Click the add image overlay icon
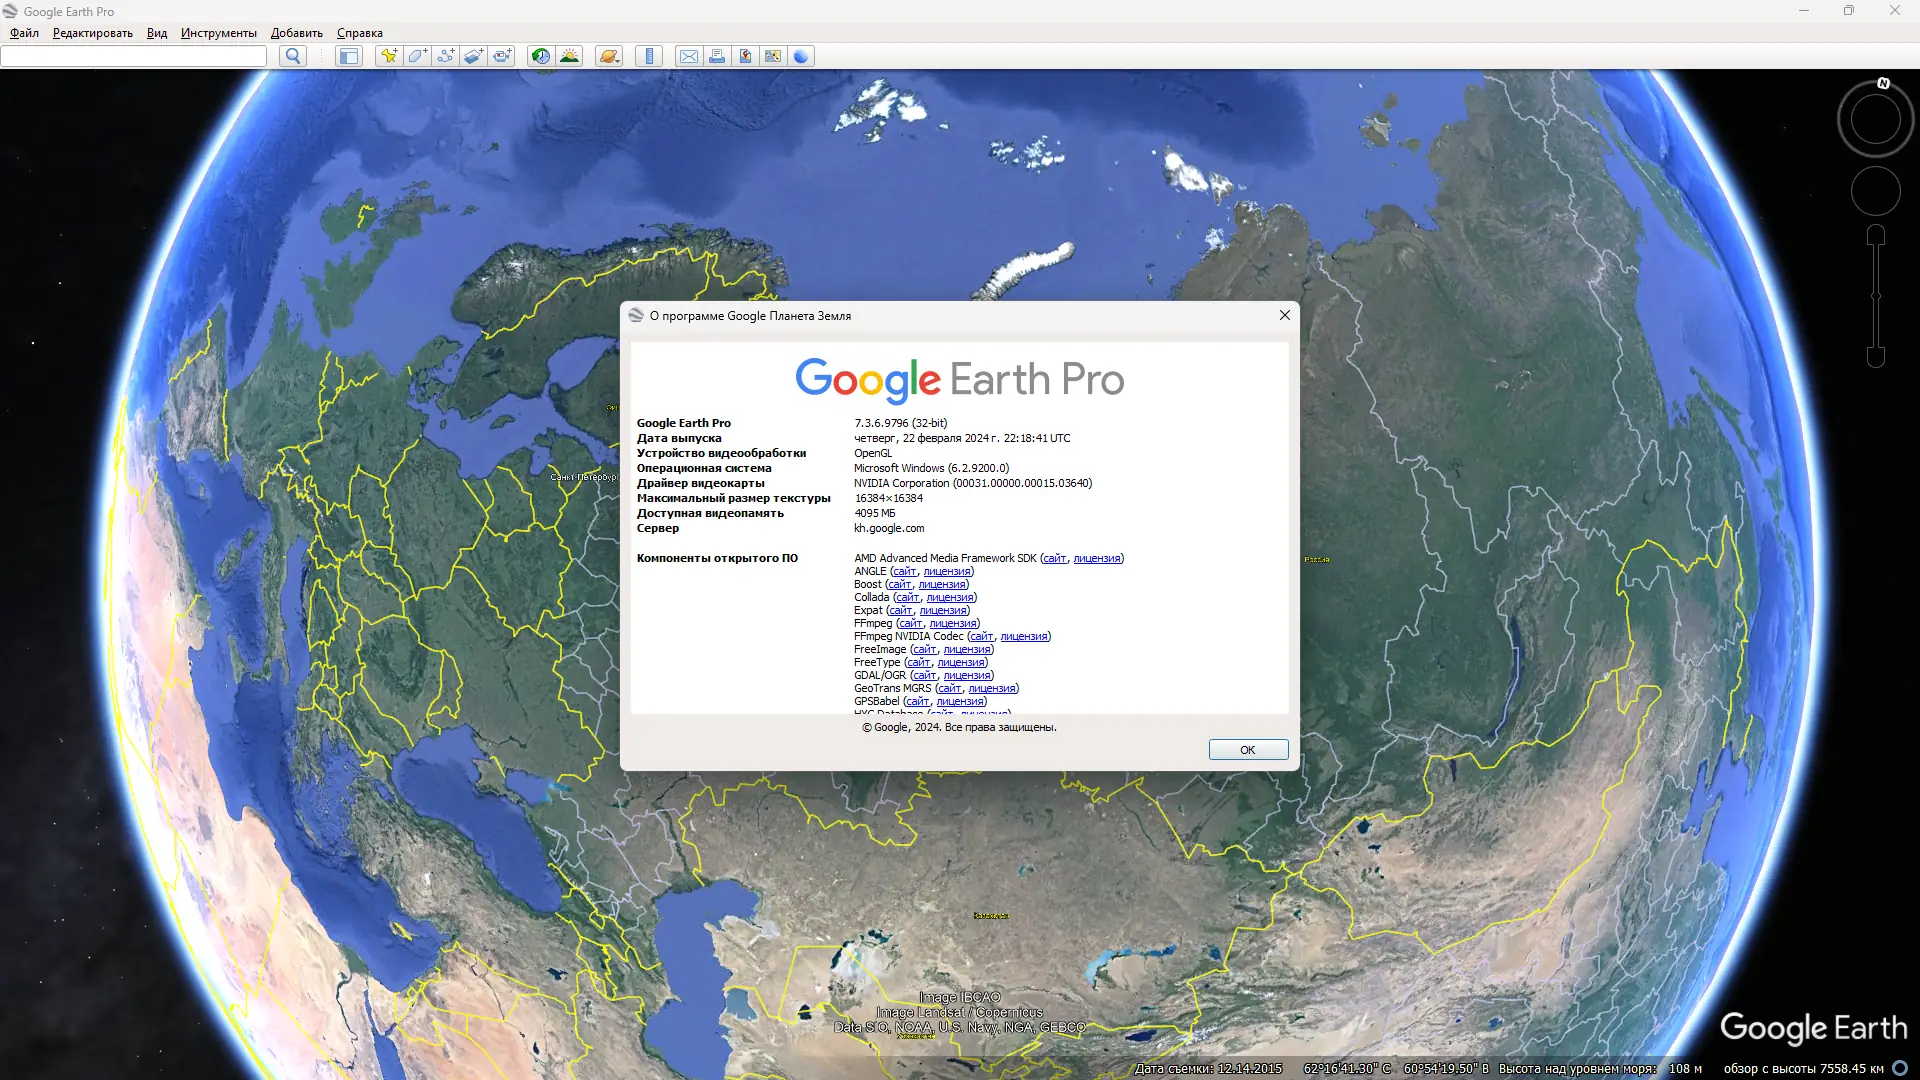This screenshot has width=1920, height=1080. [x=473, y=56]
